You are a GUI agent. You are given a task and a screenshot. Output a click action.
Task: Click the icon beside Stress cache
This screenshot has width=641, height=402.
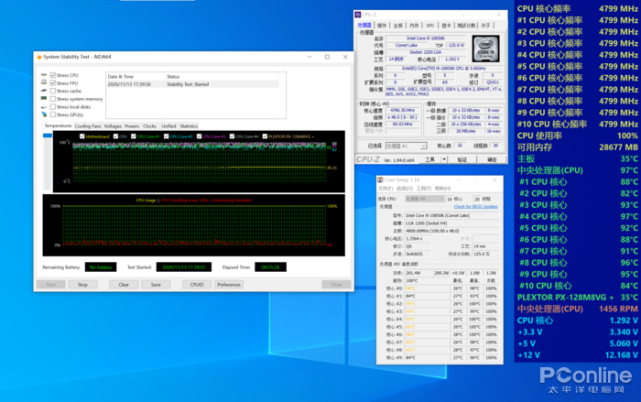(x=44, y=91)
